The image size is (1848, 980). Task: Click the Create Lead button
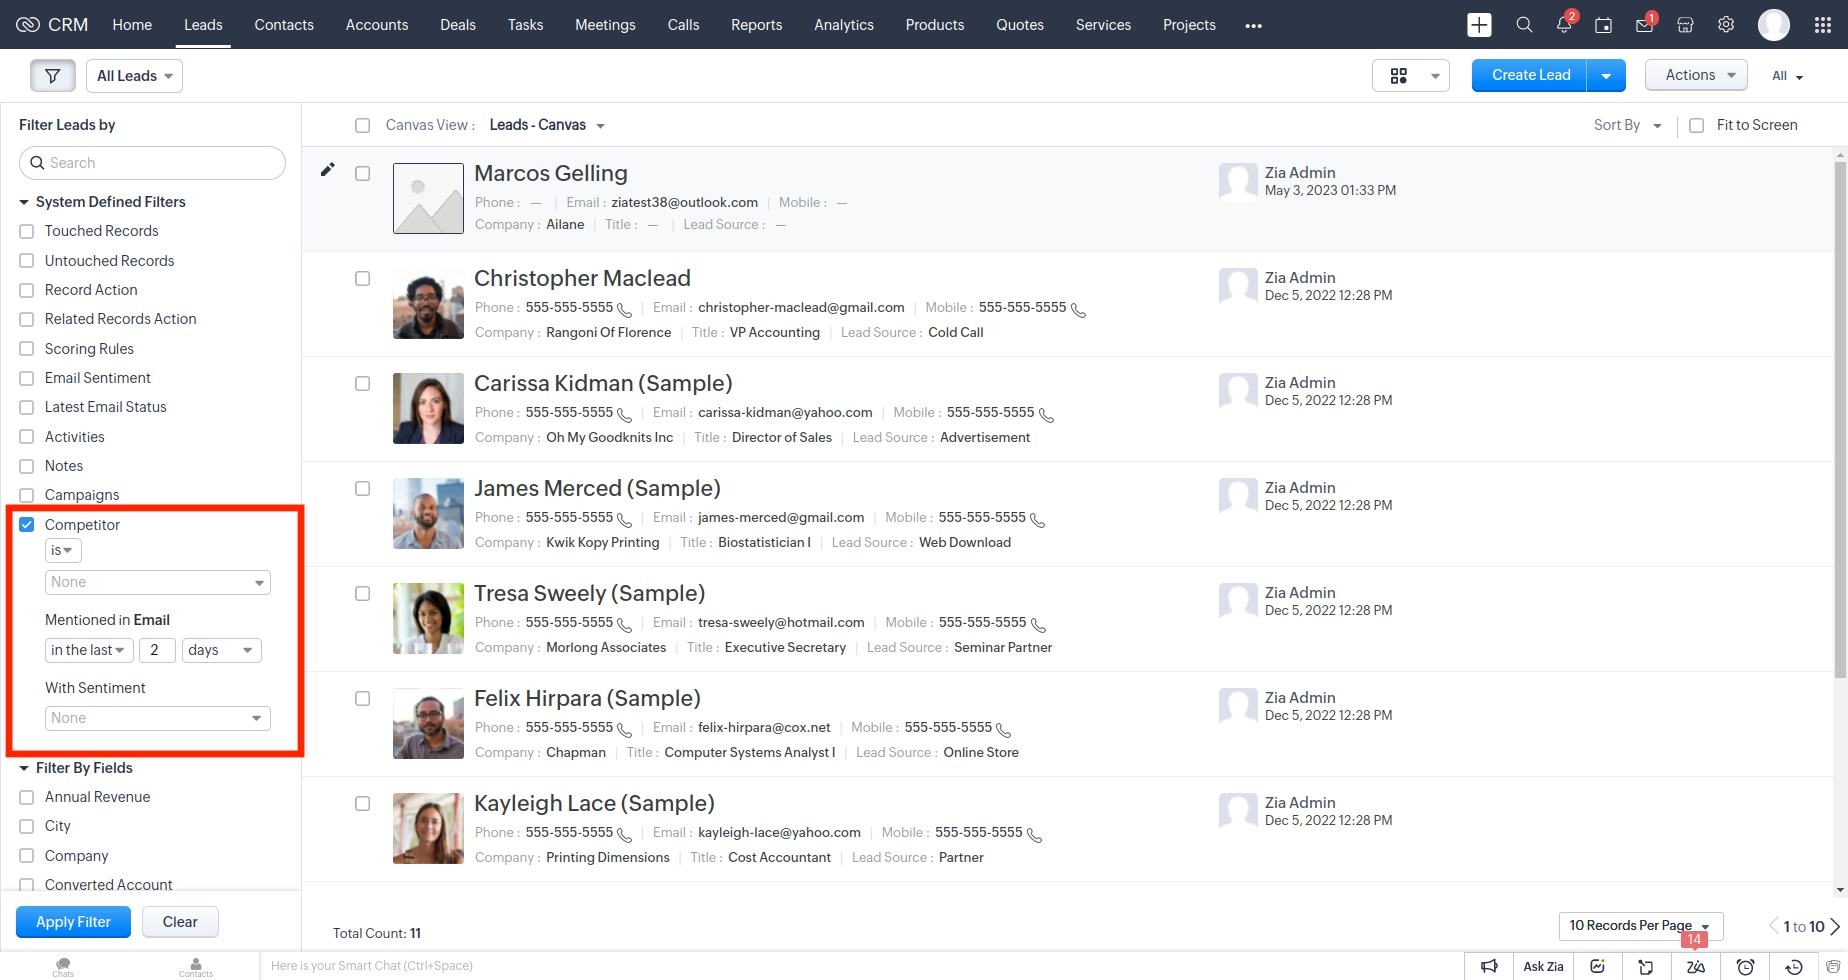point(1530,75)
